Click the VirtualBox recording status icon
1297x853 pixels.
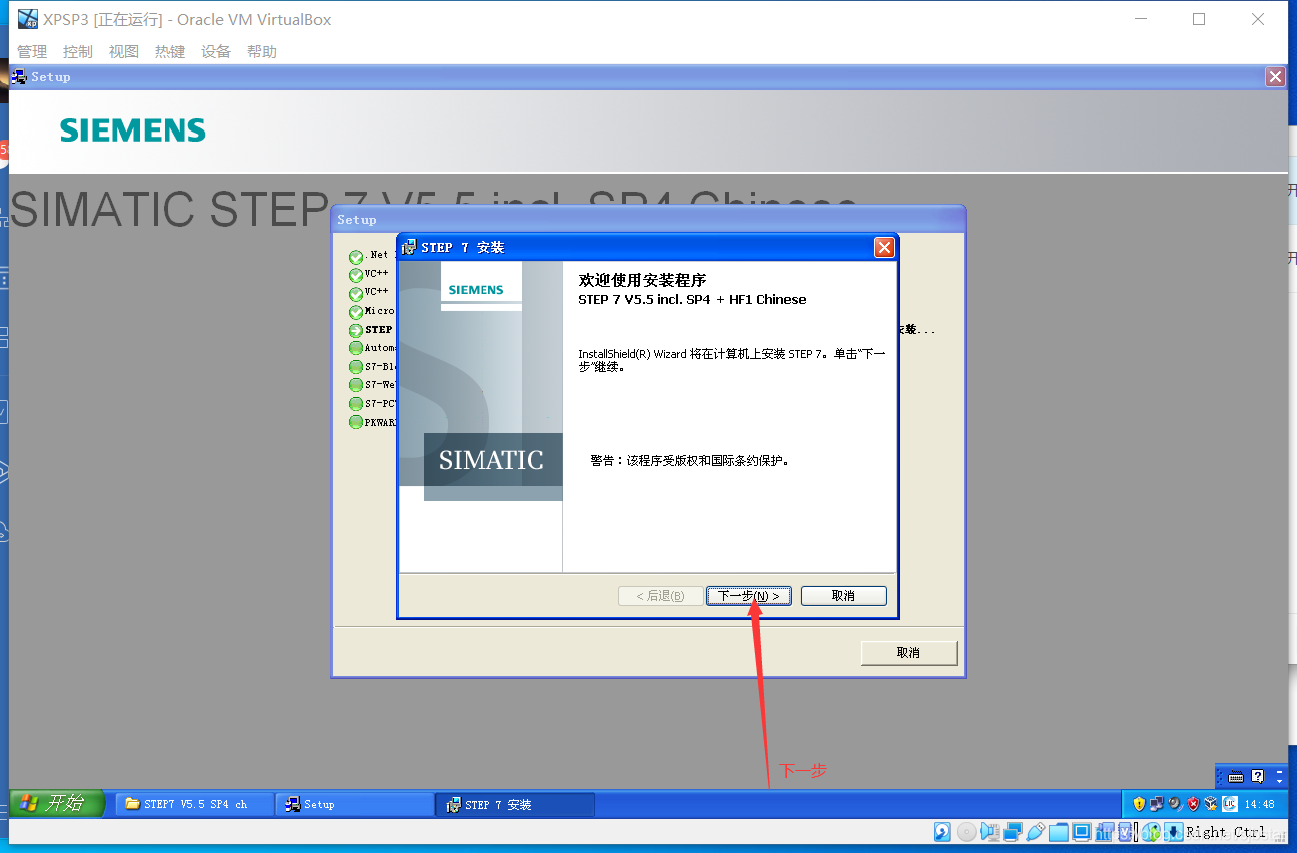click(1105, 831)
